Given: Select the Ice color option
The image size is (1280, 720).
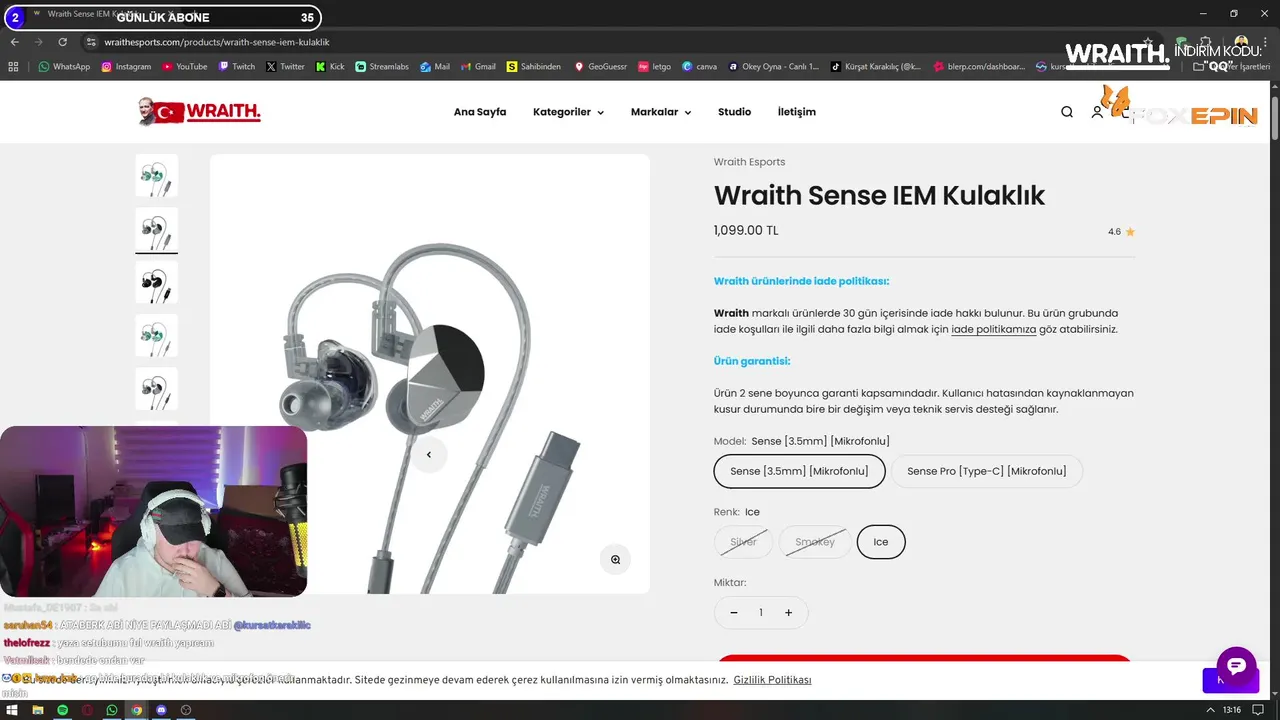Looking at the screenshot, I should click(x=881, y=542).
